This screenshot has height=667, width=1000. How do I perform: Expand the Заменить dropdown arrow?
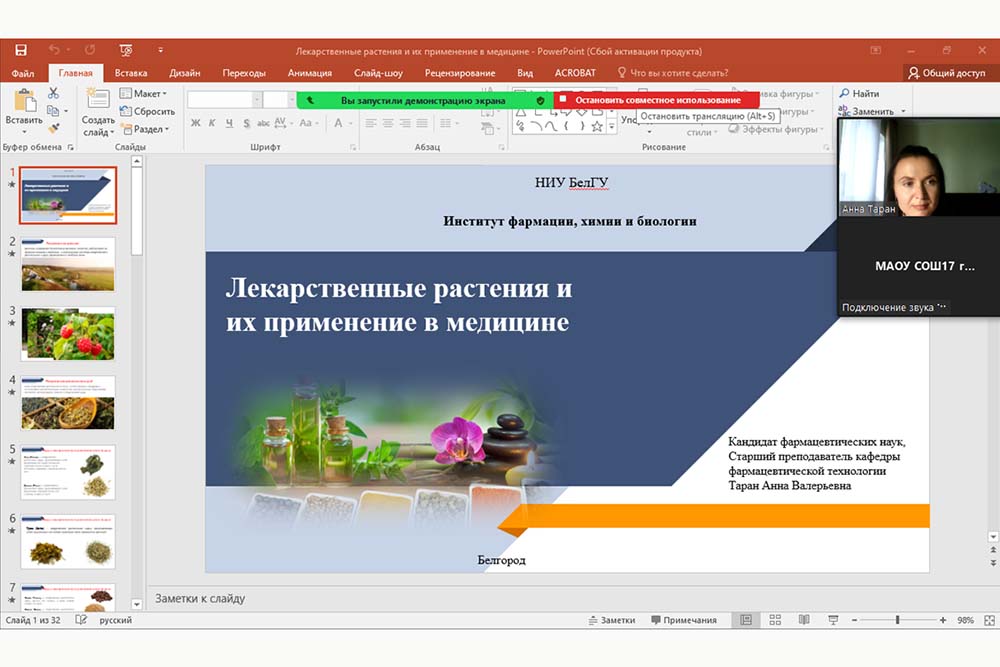click(903, 112)
